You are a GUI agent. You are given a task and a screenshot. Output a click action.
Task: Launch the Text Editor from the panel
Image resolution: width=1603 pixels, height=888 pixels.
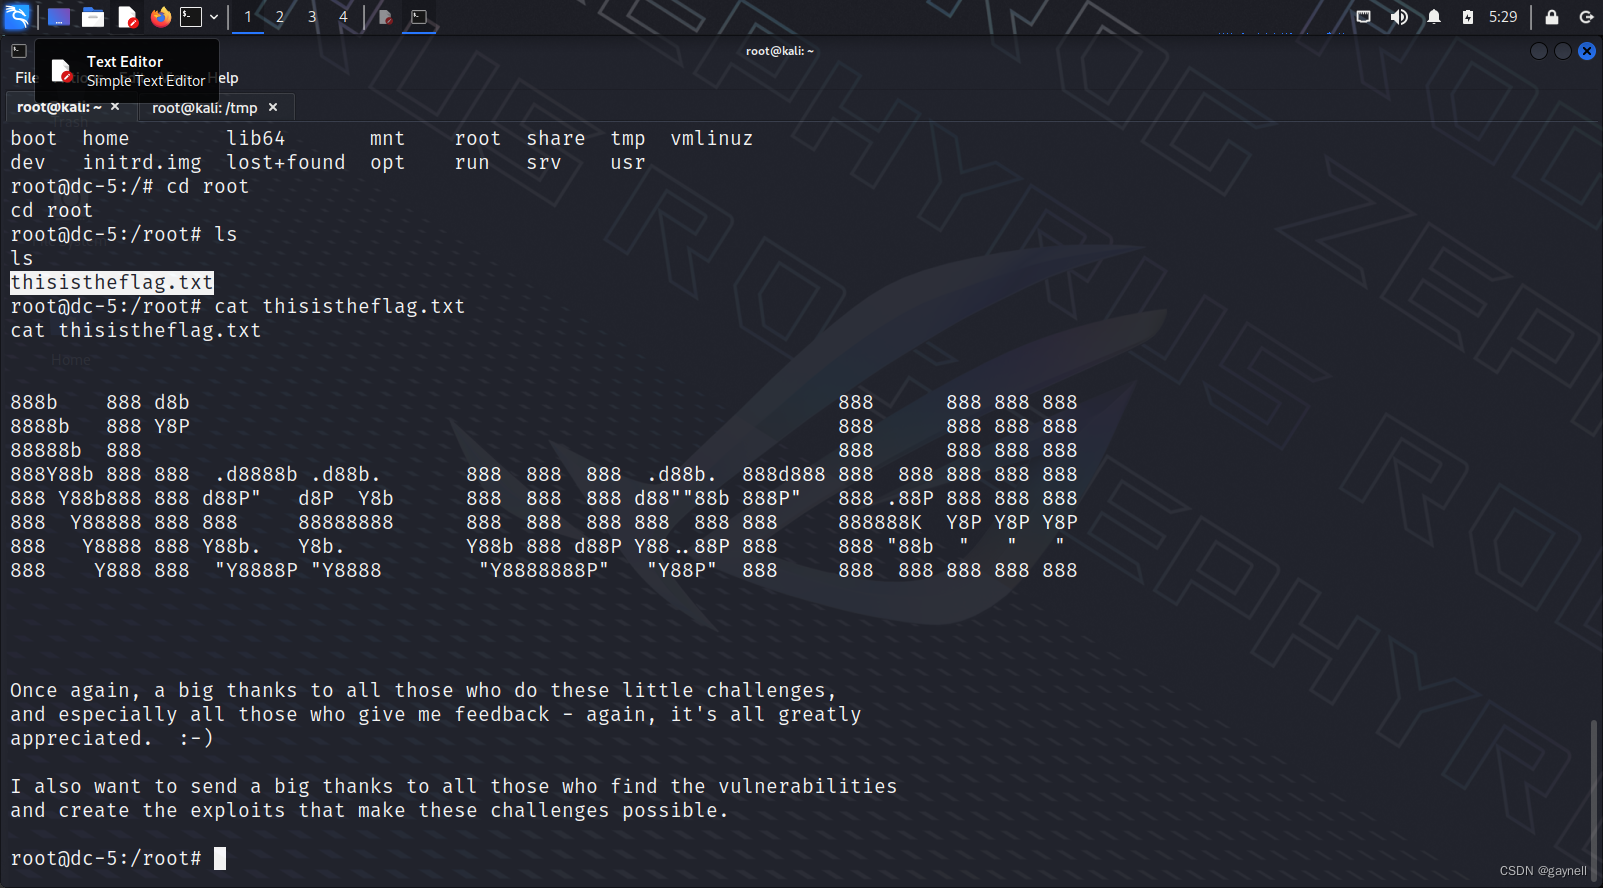pyautogui.click(x=127, y=17)
